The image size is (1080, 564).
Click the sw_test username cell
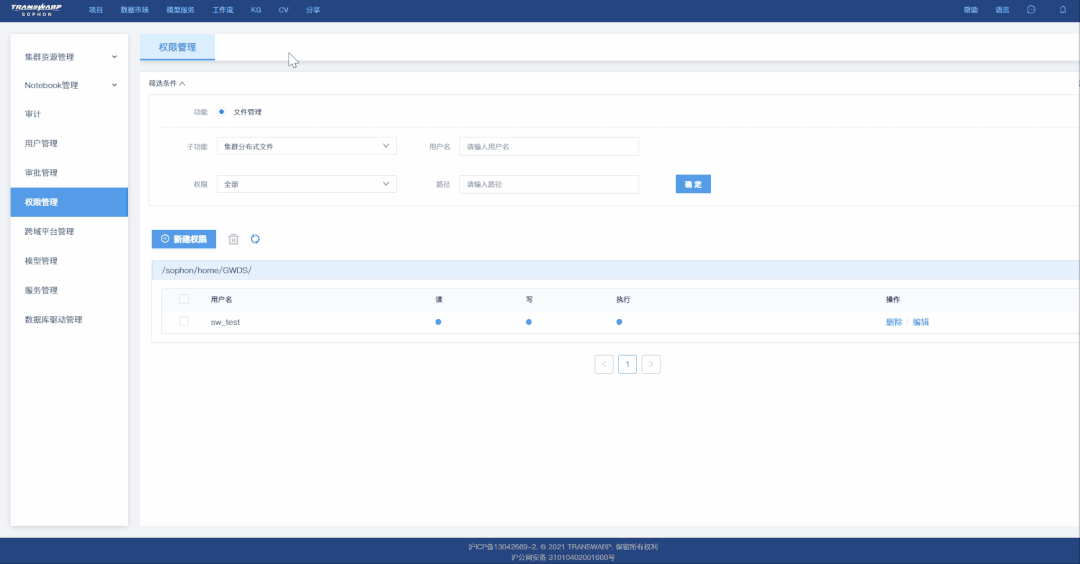225,322
